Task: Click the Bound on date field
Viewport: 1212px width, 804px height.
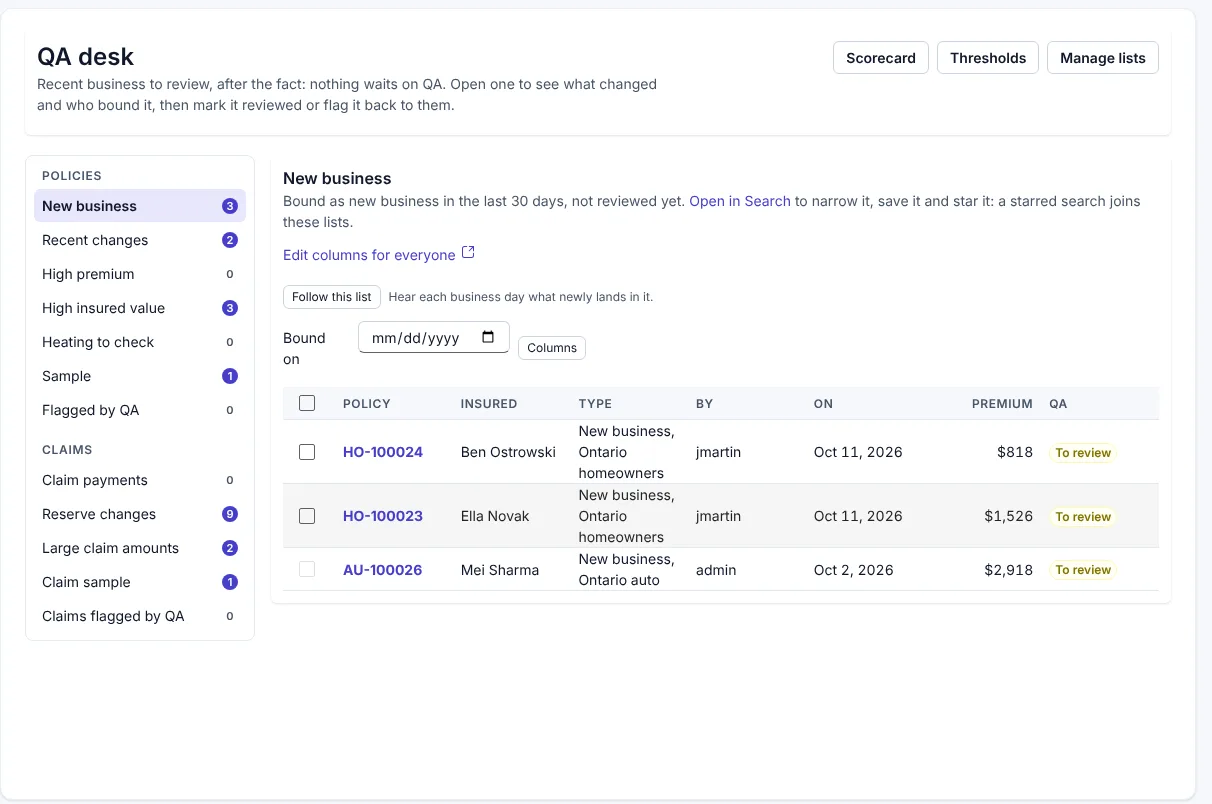Action: click(434, 337)
